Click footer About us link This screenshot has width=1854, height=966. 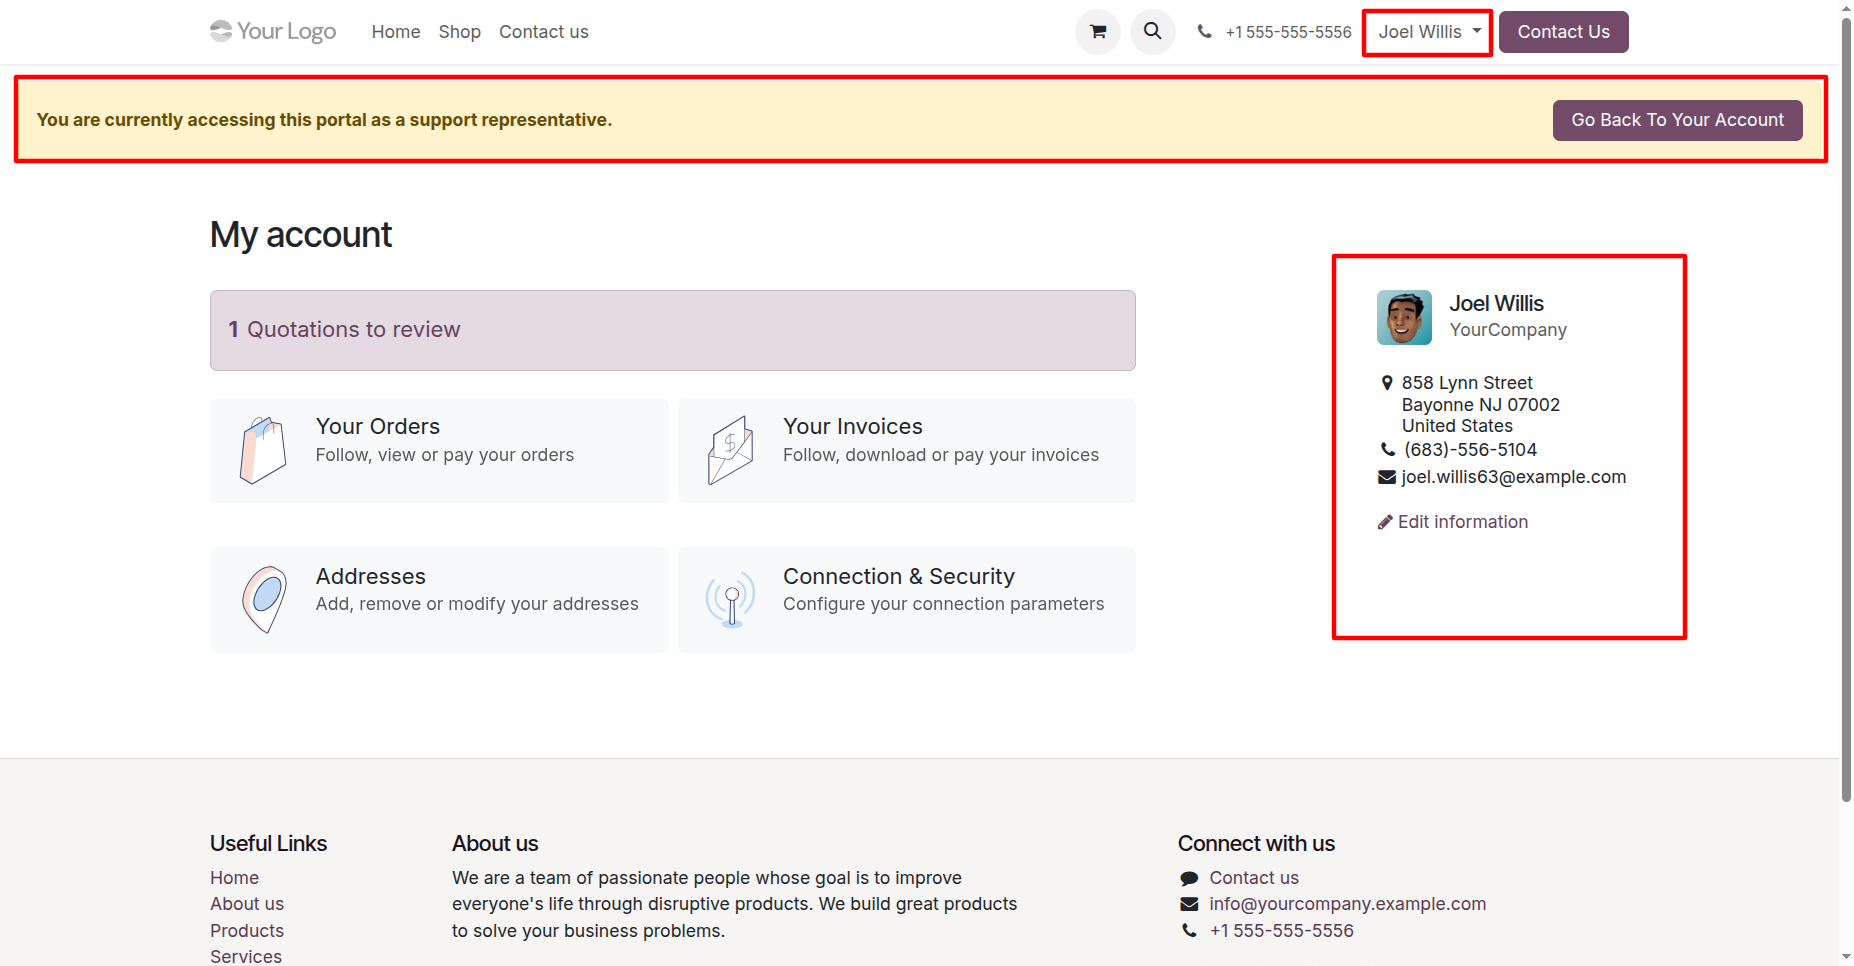[247, 904]
